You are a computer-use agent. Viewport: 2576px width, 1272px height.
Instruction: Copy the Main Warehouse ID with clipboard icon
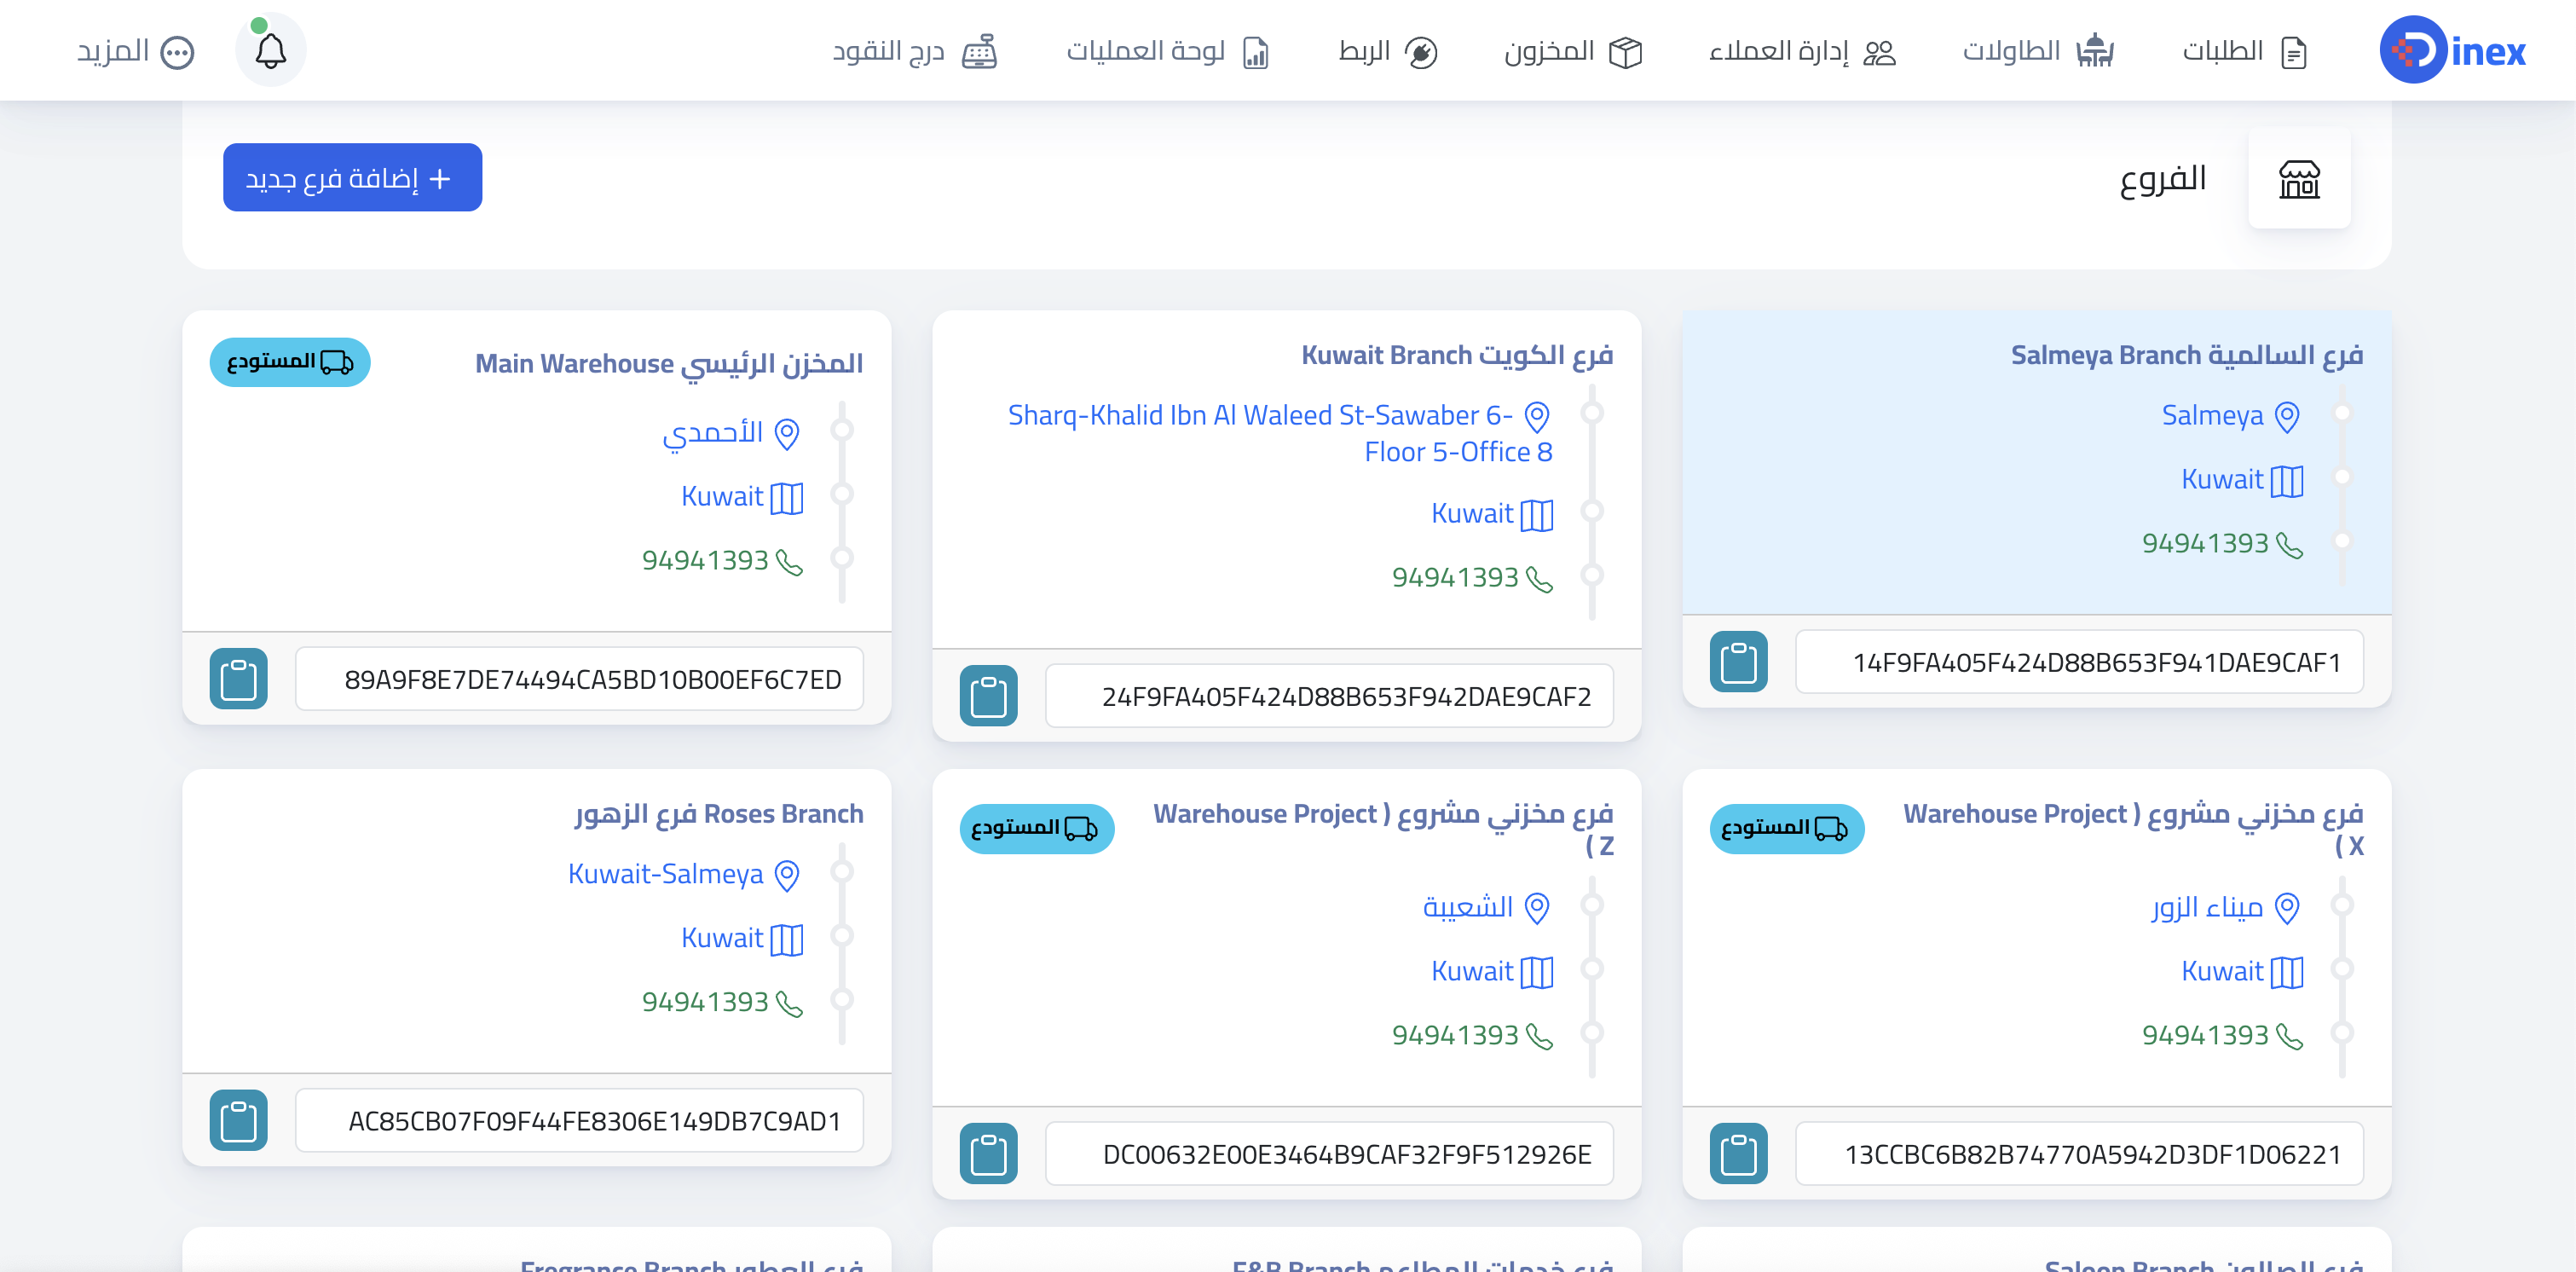[x=238, y=679]
